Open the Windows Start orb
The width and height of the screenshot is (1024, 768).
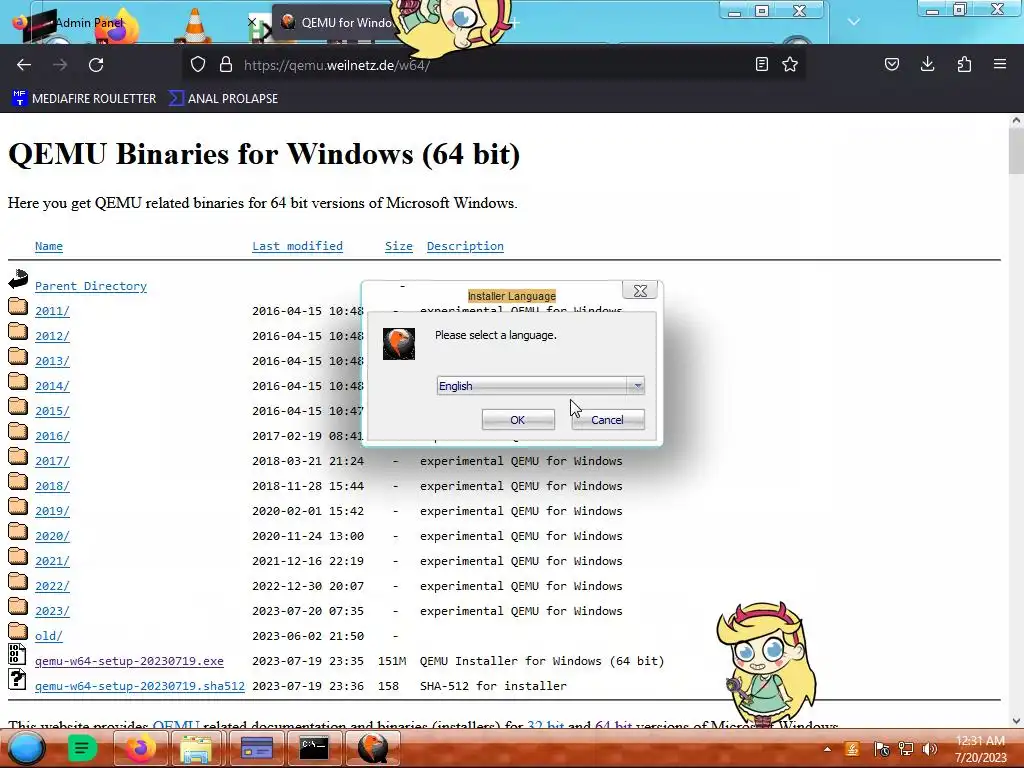27,748
